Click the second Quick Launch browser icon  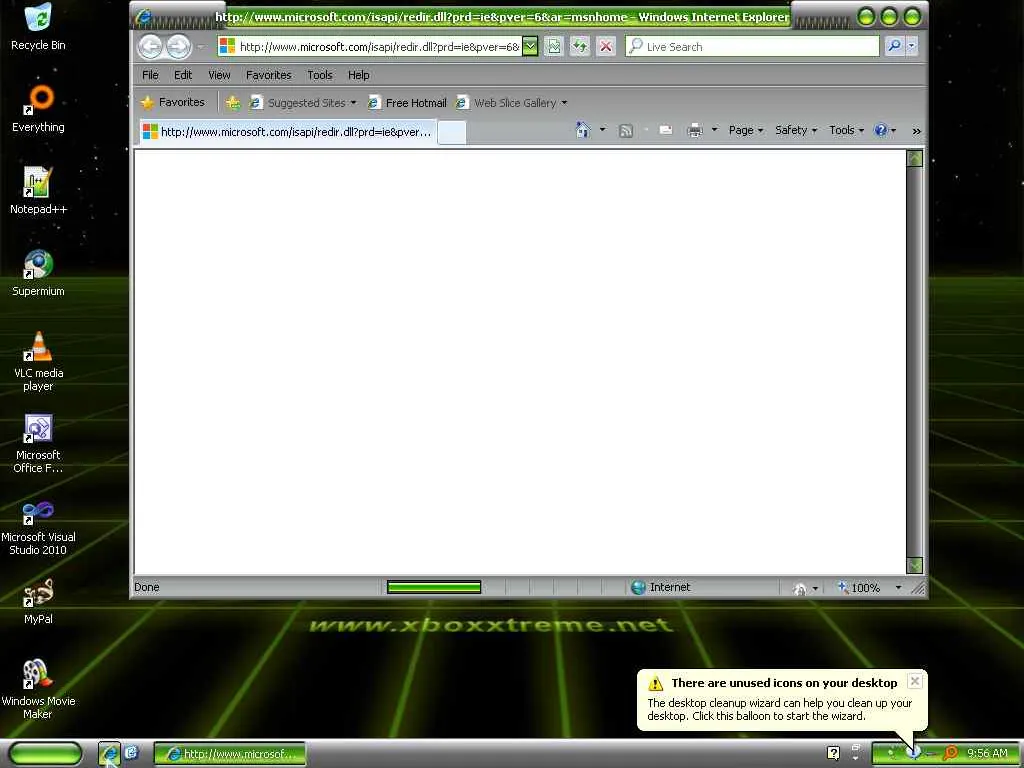(131, 753)
